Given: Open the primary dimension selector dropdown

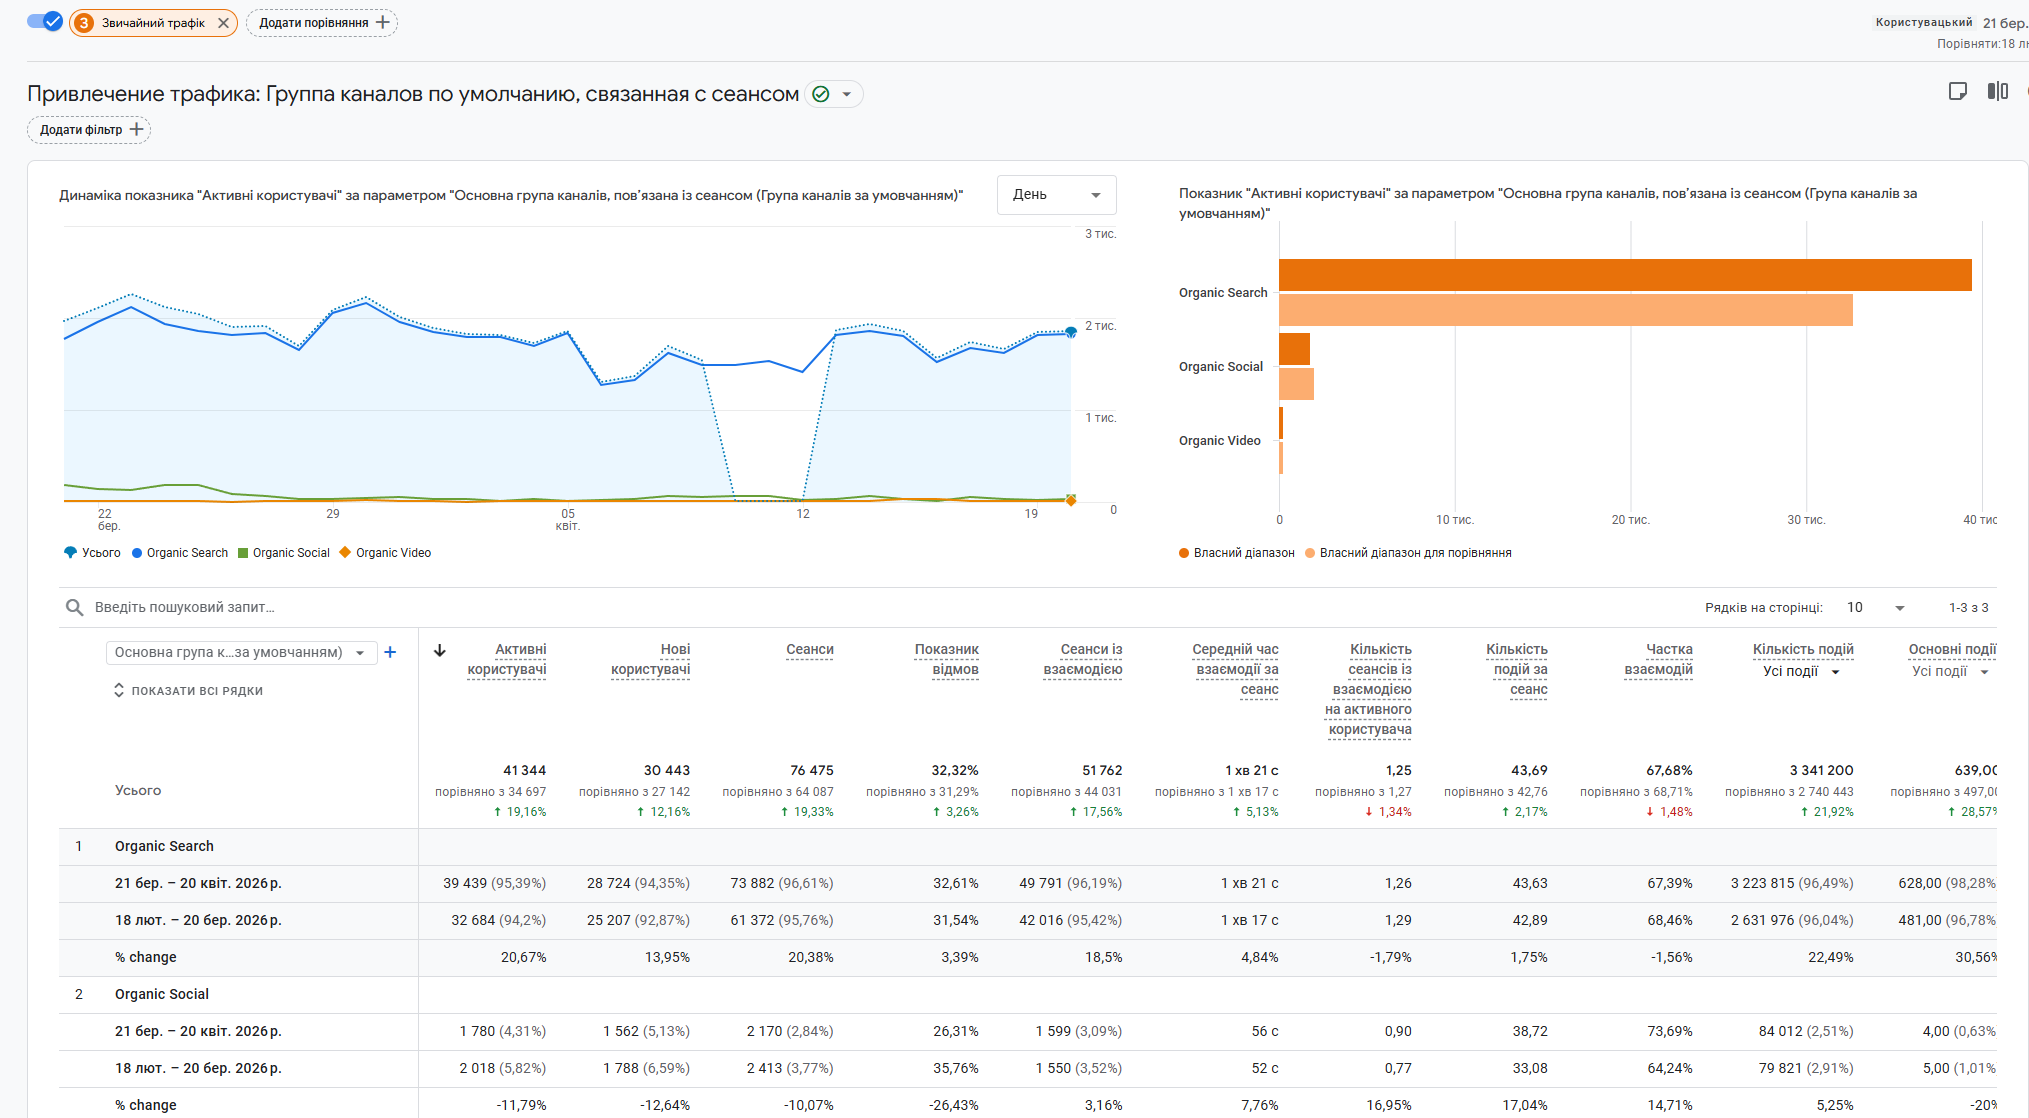Looking at the screenshot, I should [240, 652].
